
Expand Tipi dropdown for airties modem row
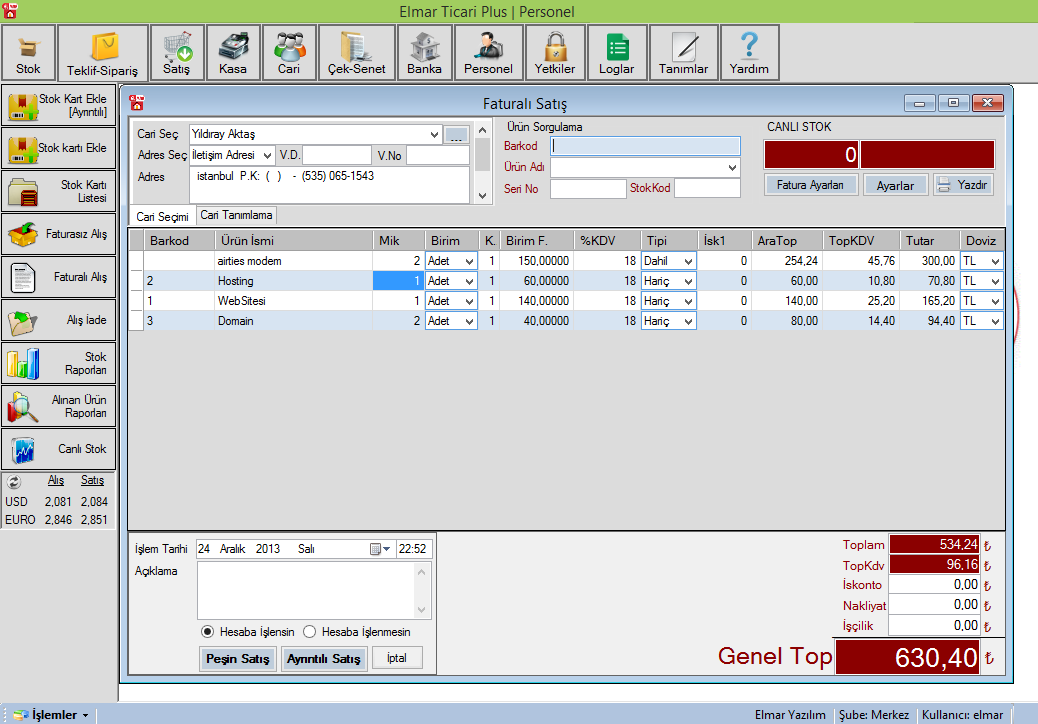[x=687, y=261]
